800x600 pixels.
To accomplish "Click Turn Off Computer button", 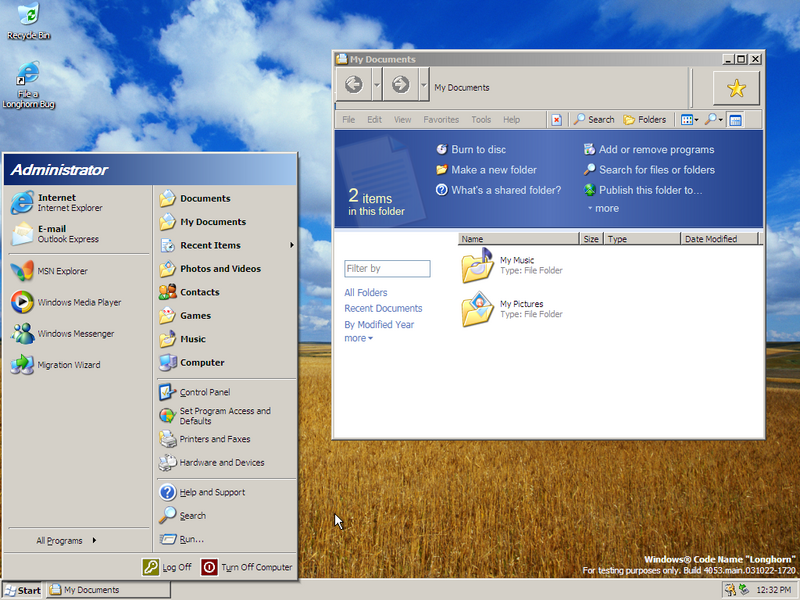I will (247, 567).
